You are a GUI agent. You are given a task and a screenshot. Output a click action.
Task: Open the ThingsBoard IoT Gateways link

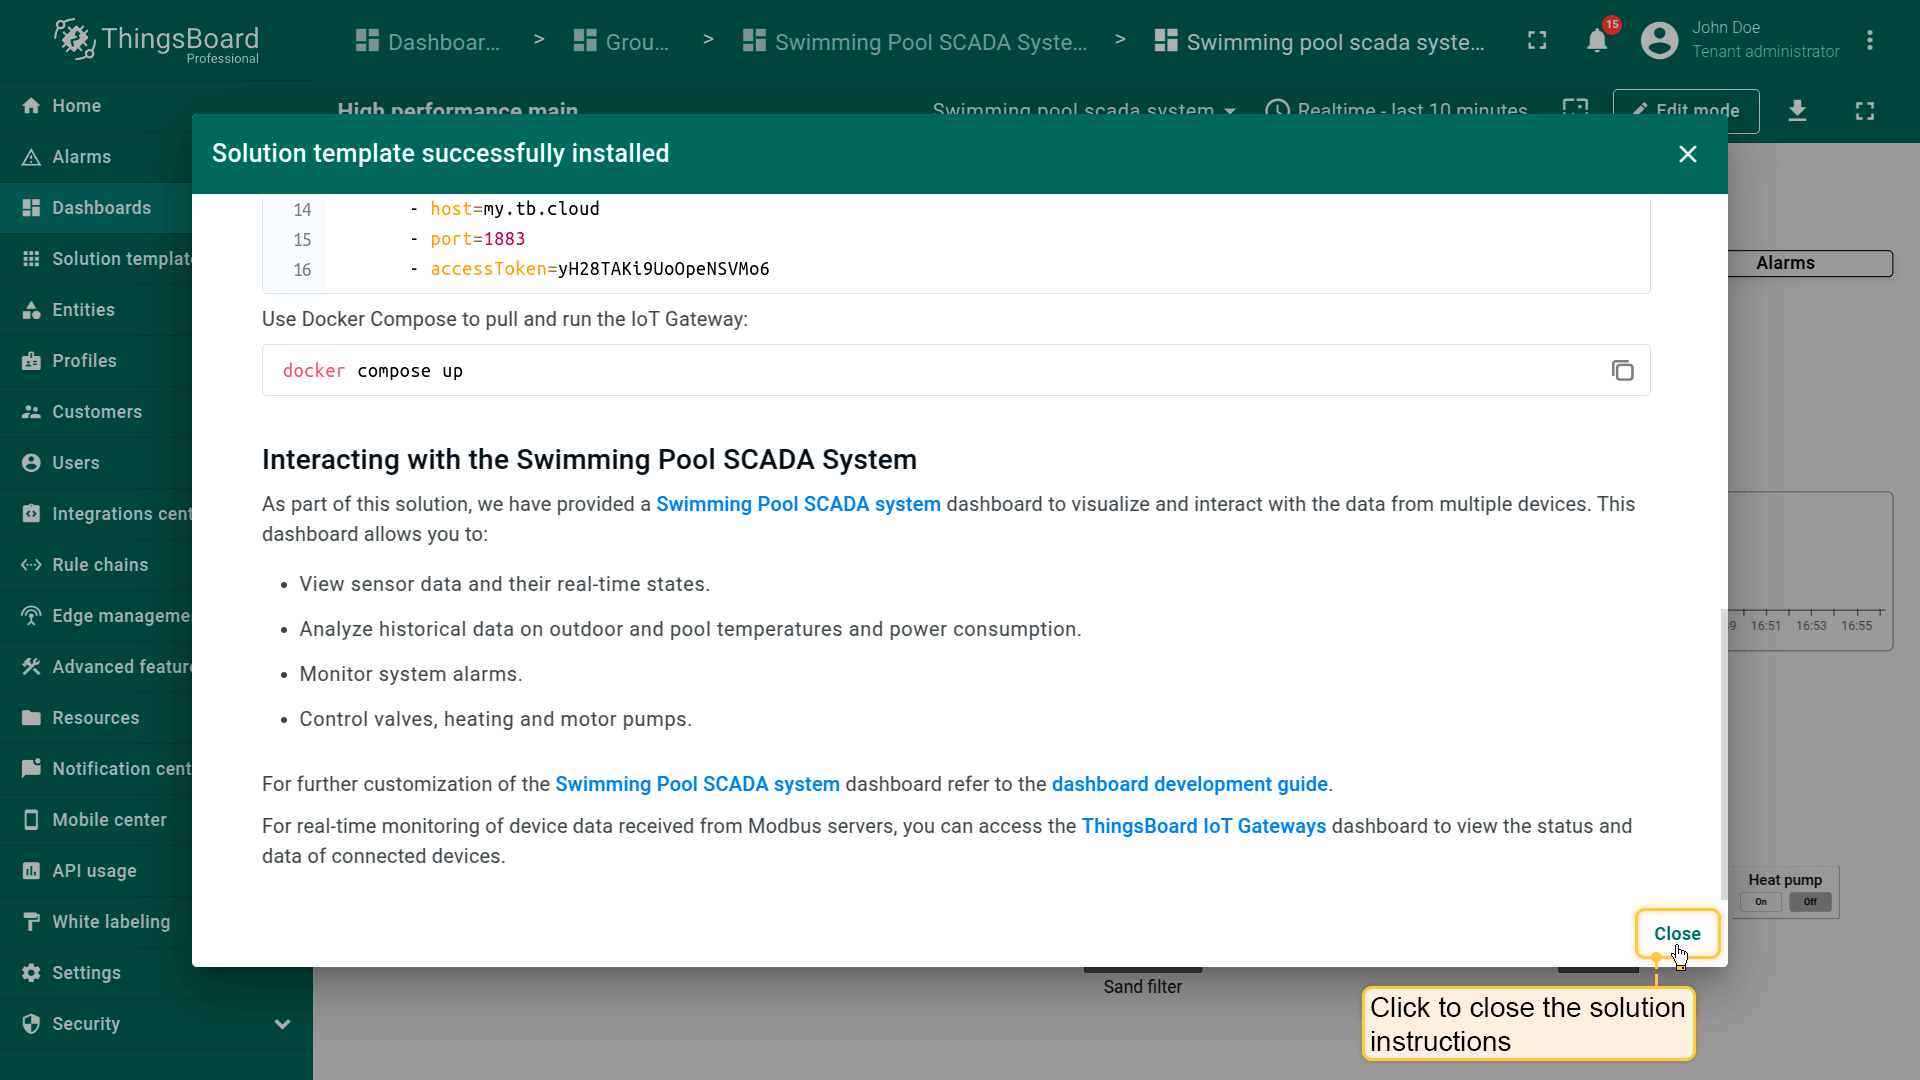[x=1203, y=827]
